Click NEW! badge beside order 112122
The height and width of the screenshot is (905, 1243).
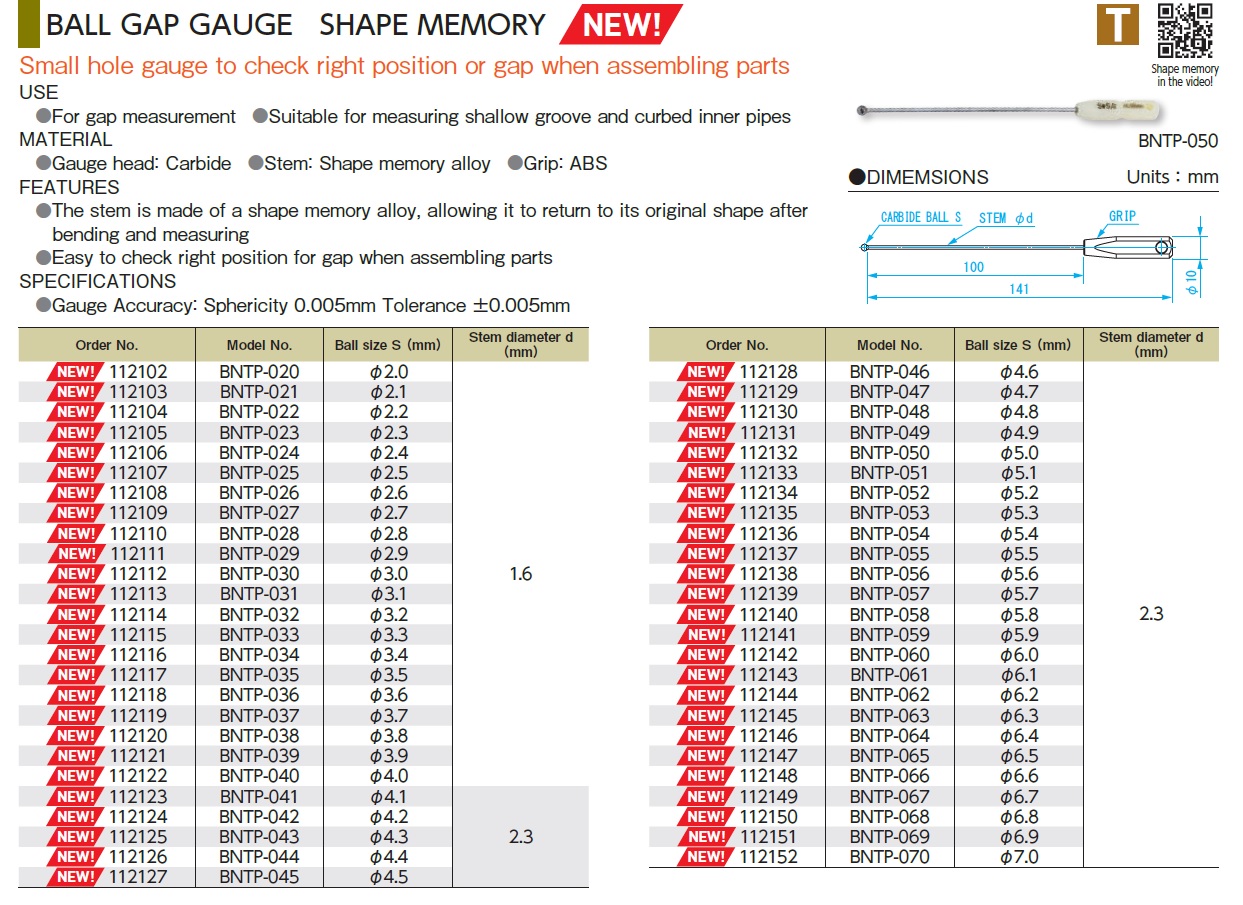75,776
